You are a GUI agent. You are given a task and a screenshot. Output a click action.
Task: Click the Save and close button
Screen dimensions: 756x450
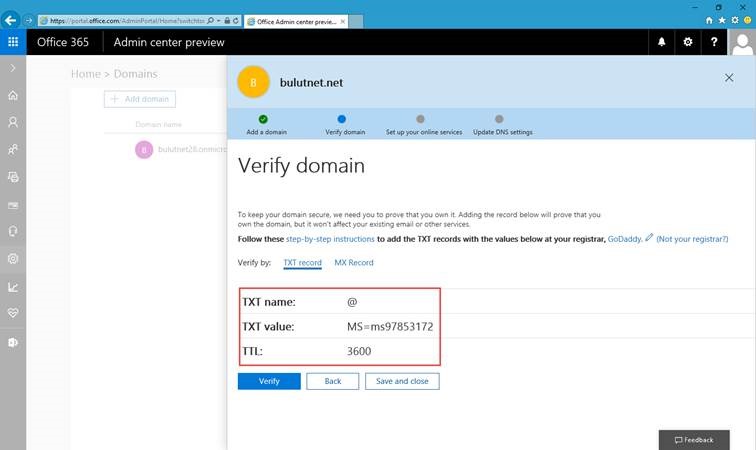pos(402,381)
